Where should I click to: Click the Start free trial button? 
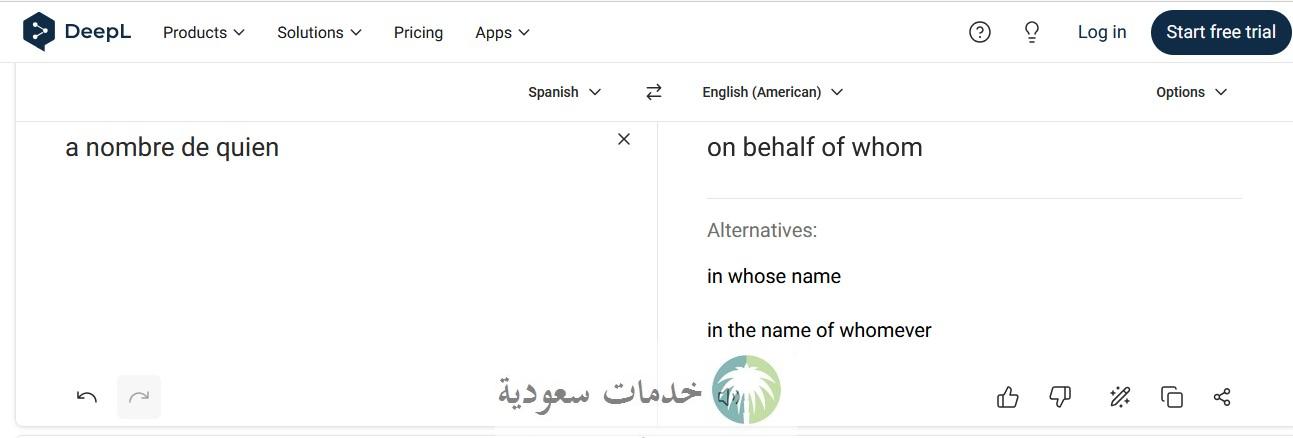(1221, 32)
